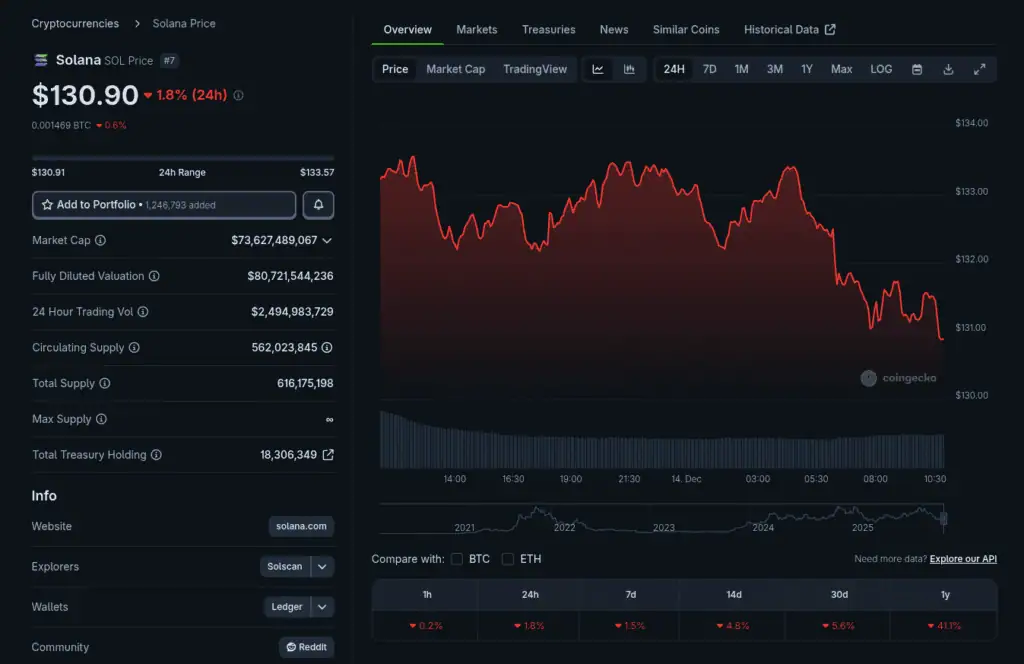
Task: Download the chart data
Action: click(x=948, y=70)
